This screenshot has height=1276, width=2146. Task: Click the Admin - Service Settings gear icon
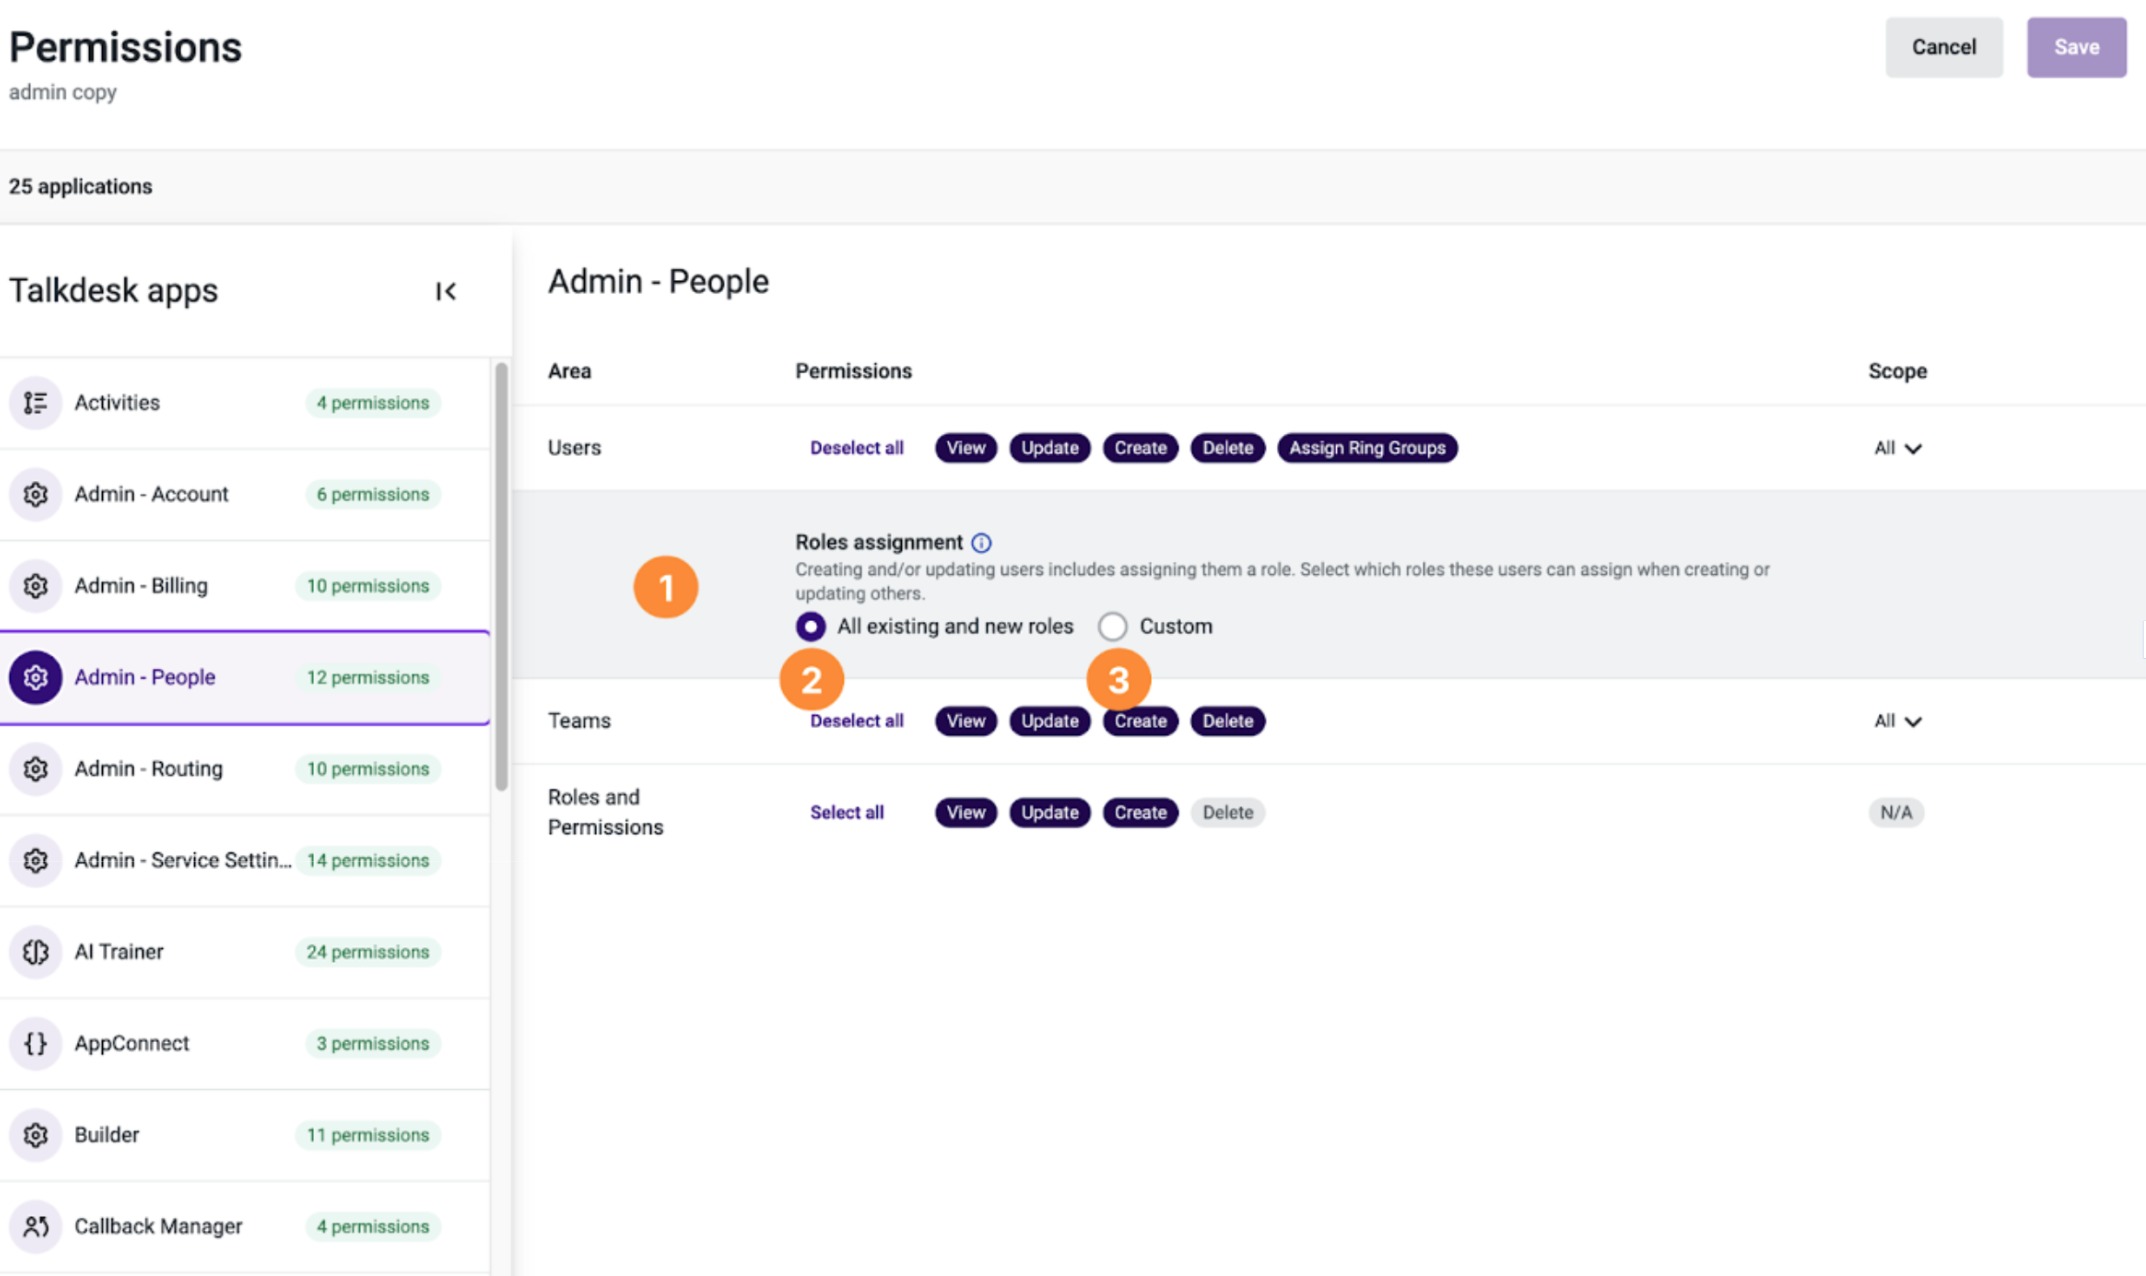(x=36, y=860)
